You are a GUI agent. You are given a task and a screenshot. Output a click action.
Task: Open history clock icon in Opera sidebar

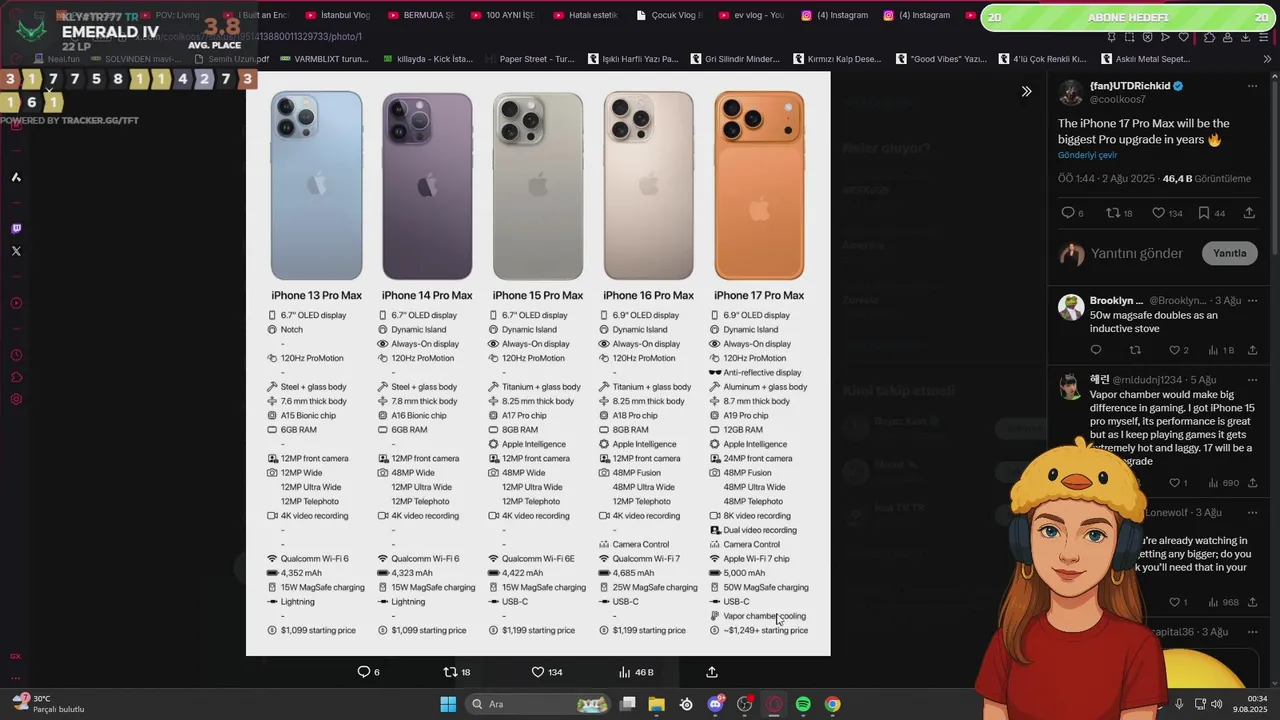pos(16,355)
